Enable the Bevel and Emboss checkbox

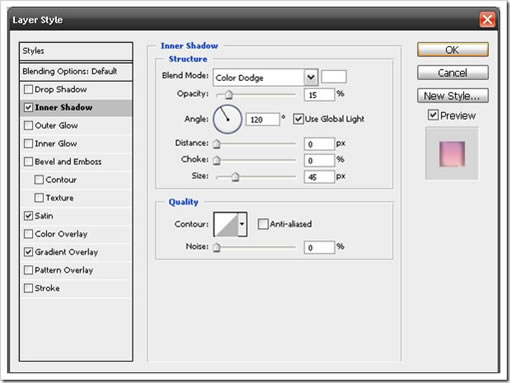pos(28,162)
